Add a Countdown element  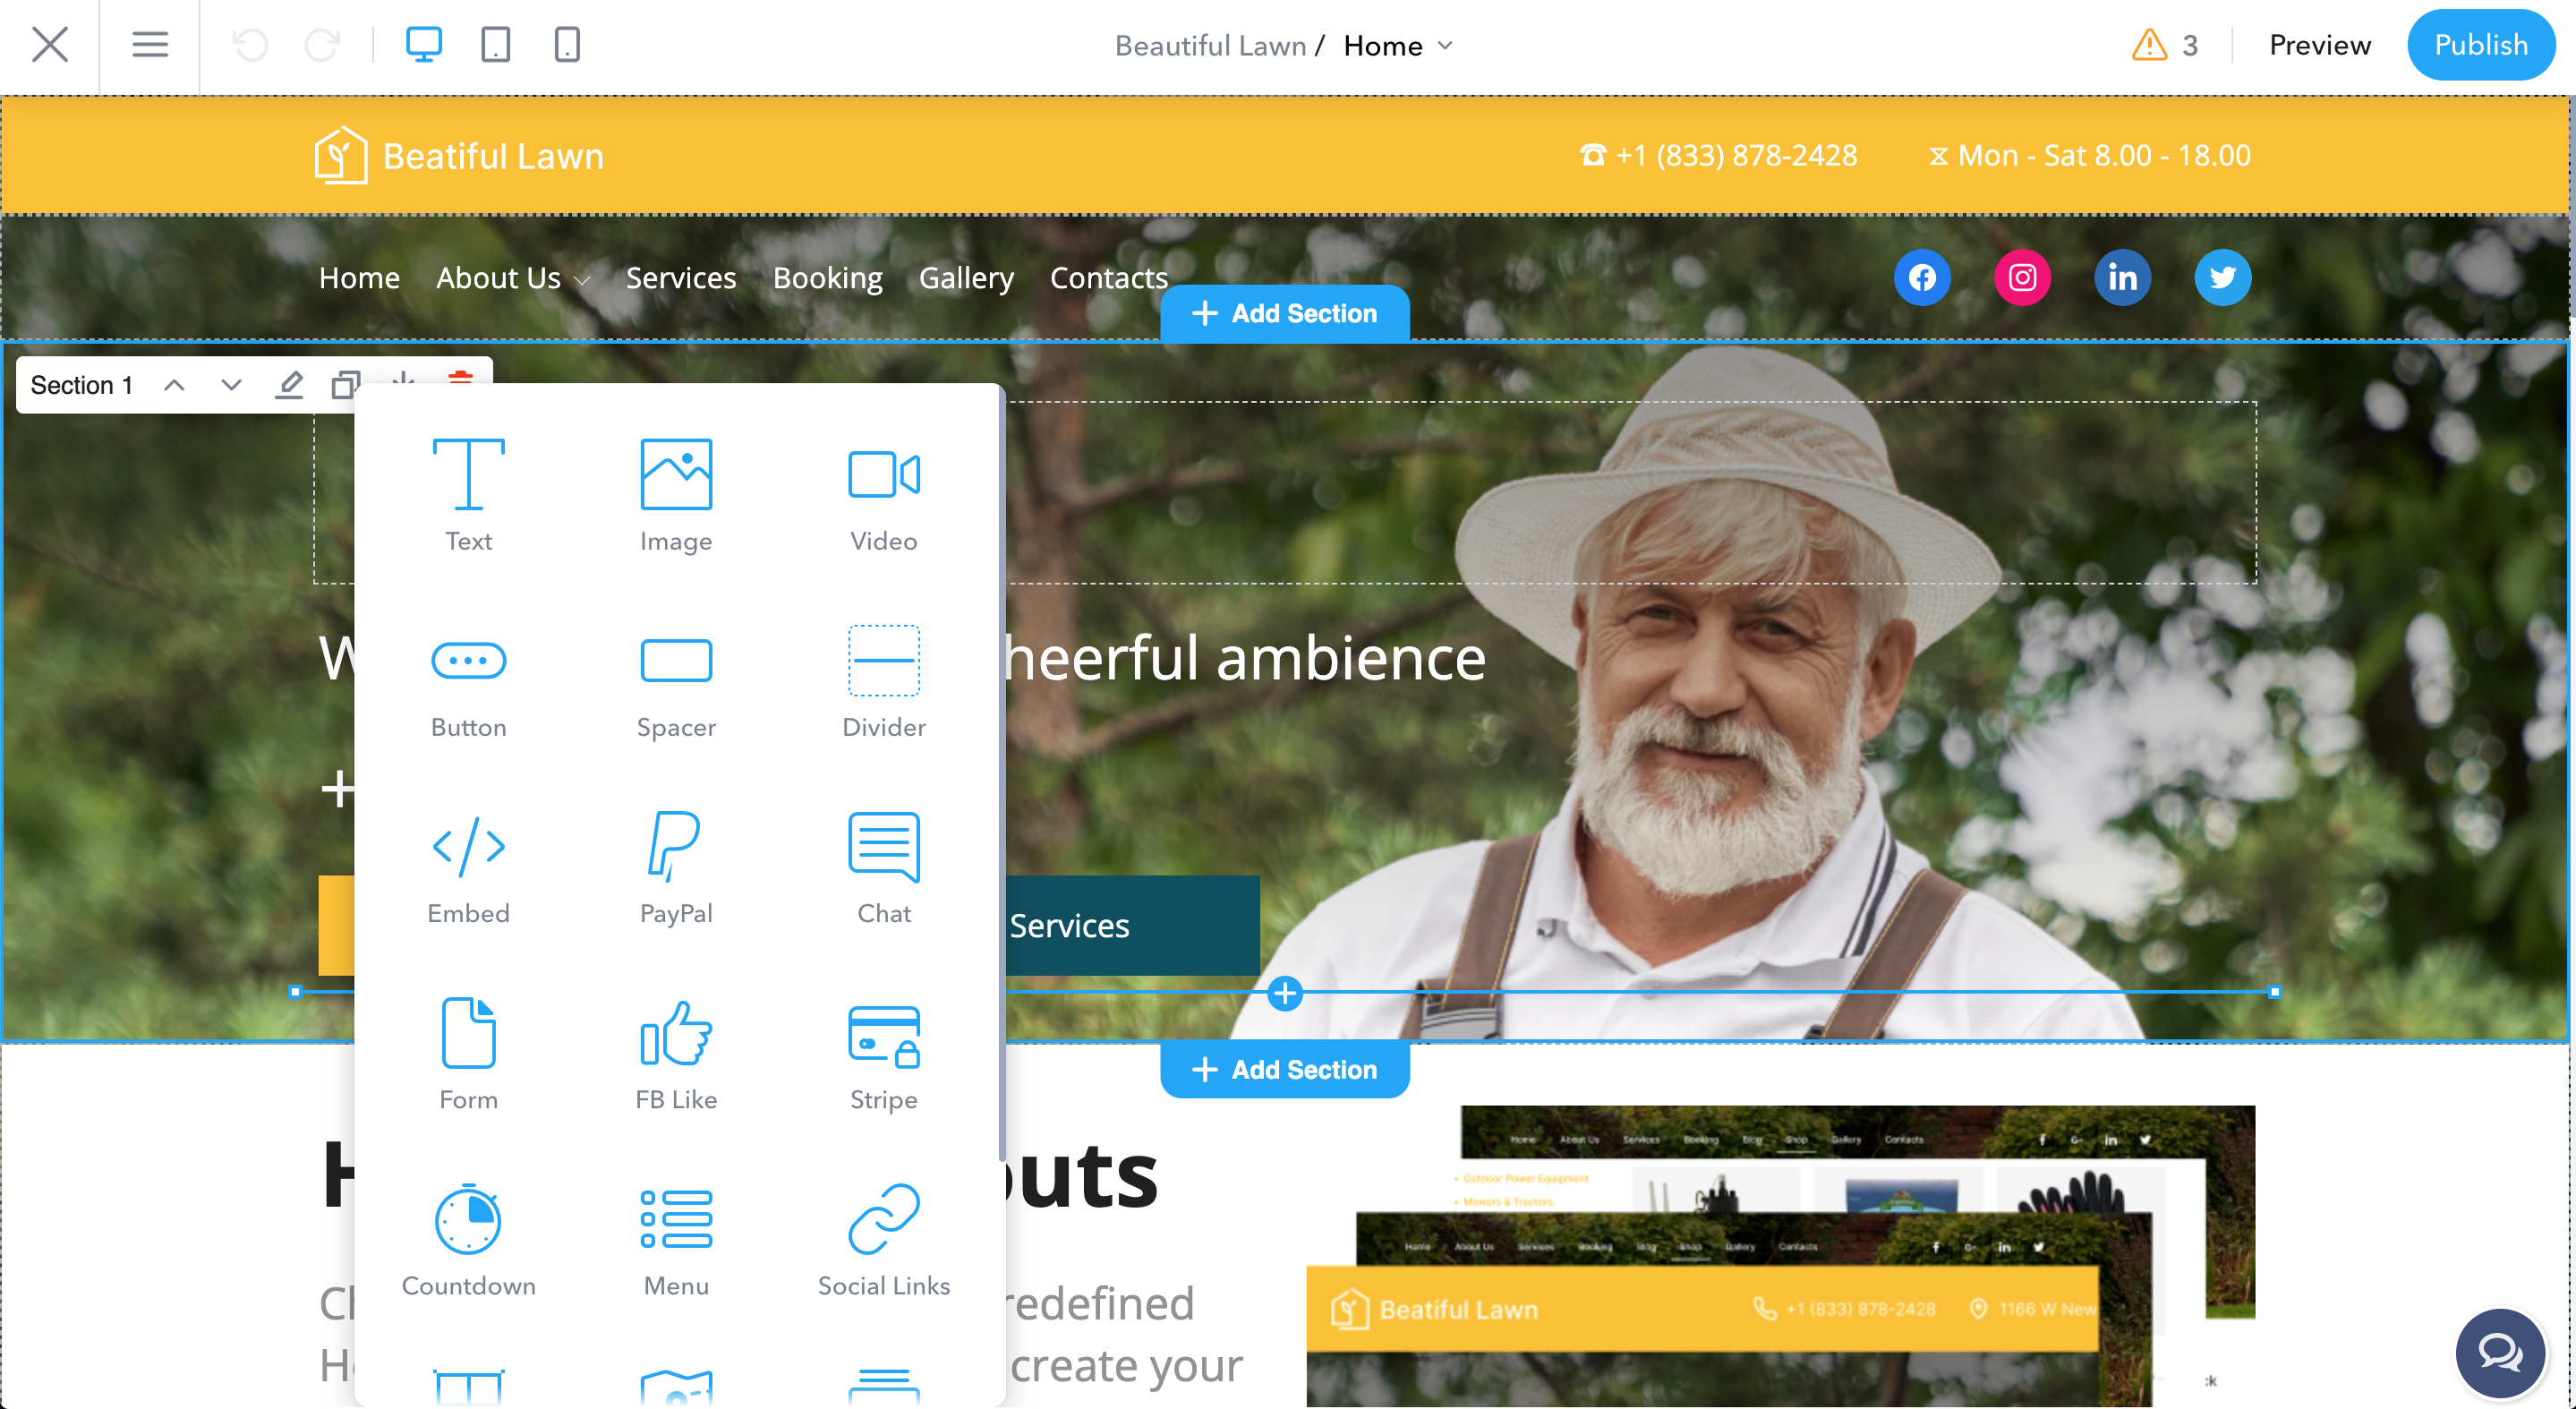coord(468,1240)
